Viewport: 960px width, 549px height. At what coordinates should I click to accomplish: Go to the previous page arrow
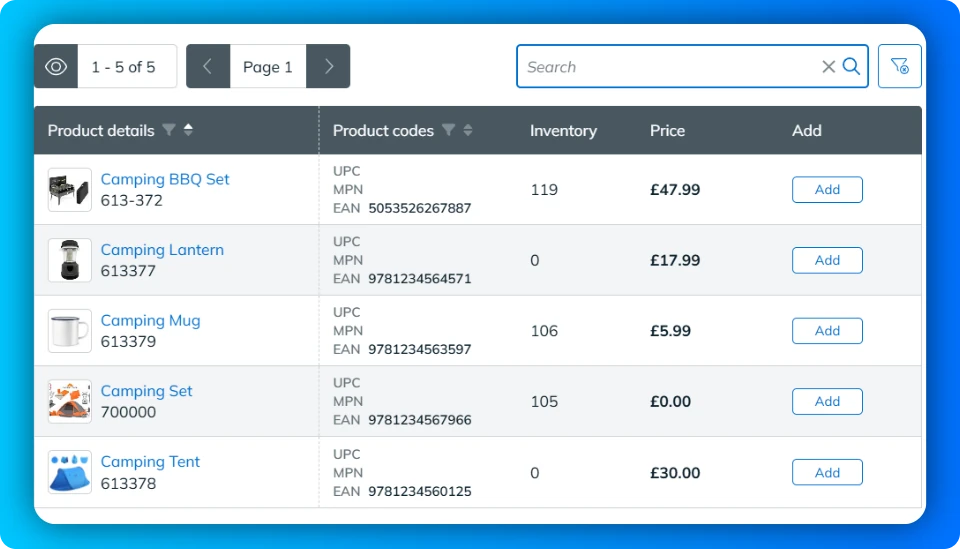208,66
